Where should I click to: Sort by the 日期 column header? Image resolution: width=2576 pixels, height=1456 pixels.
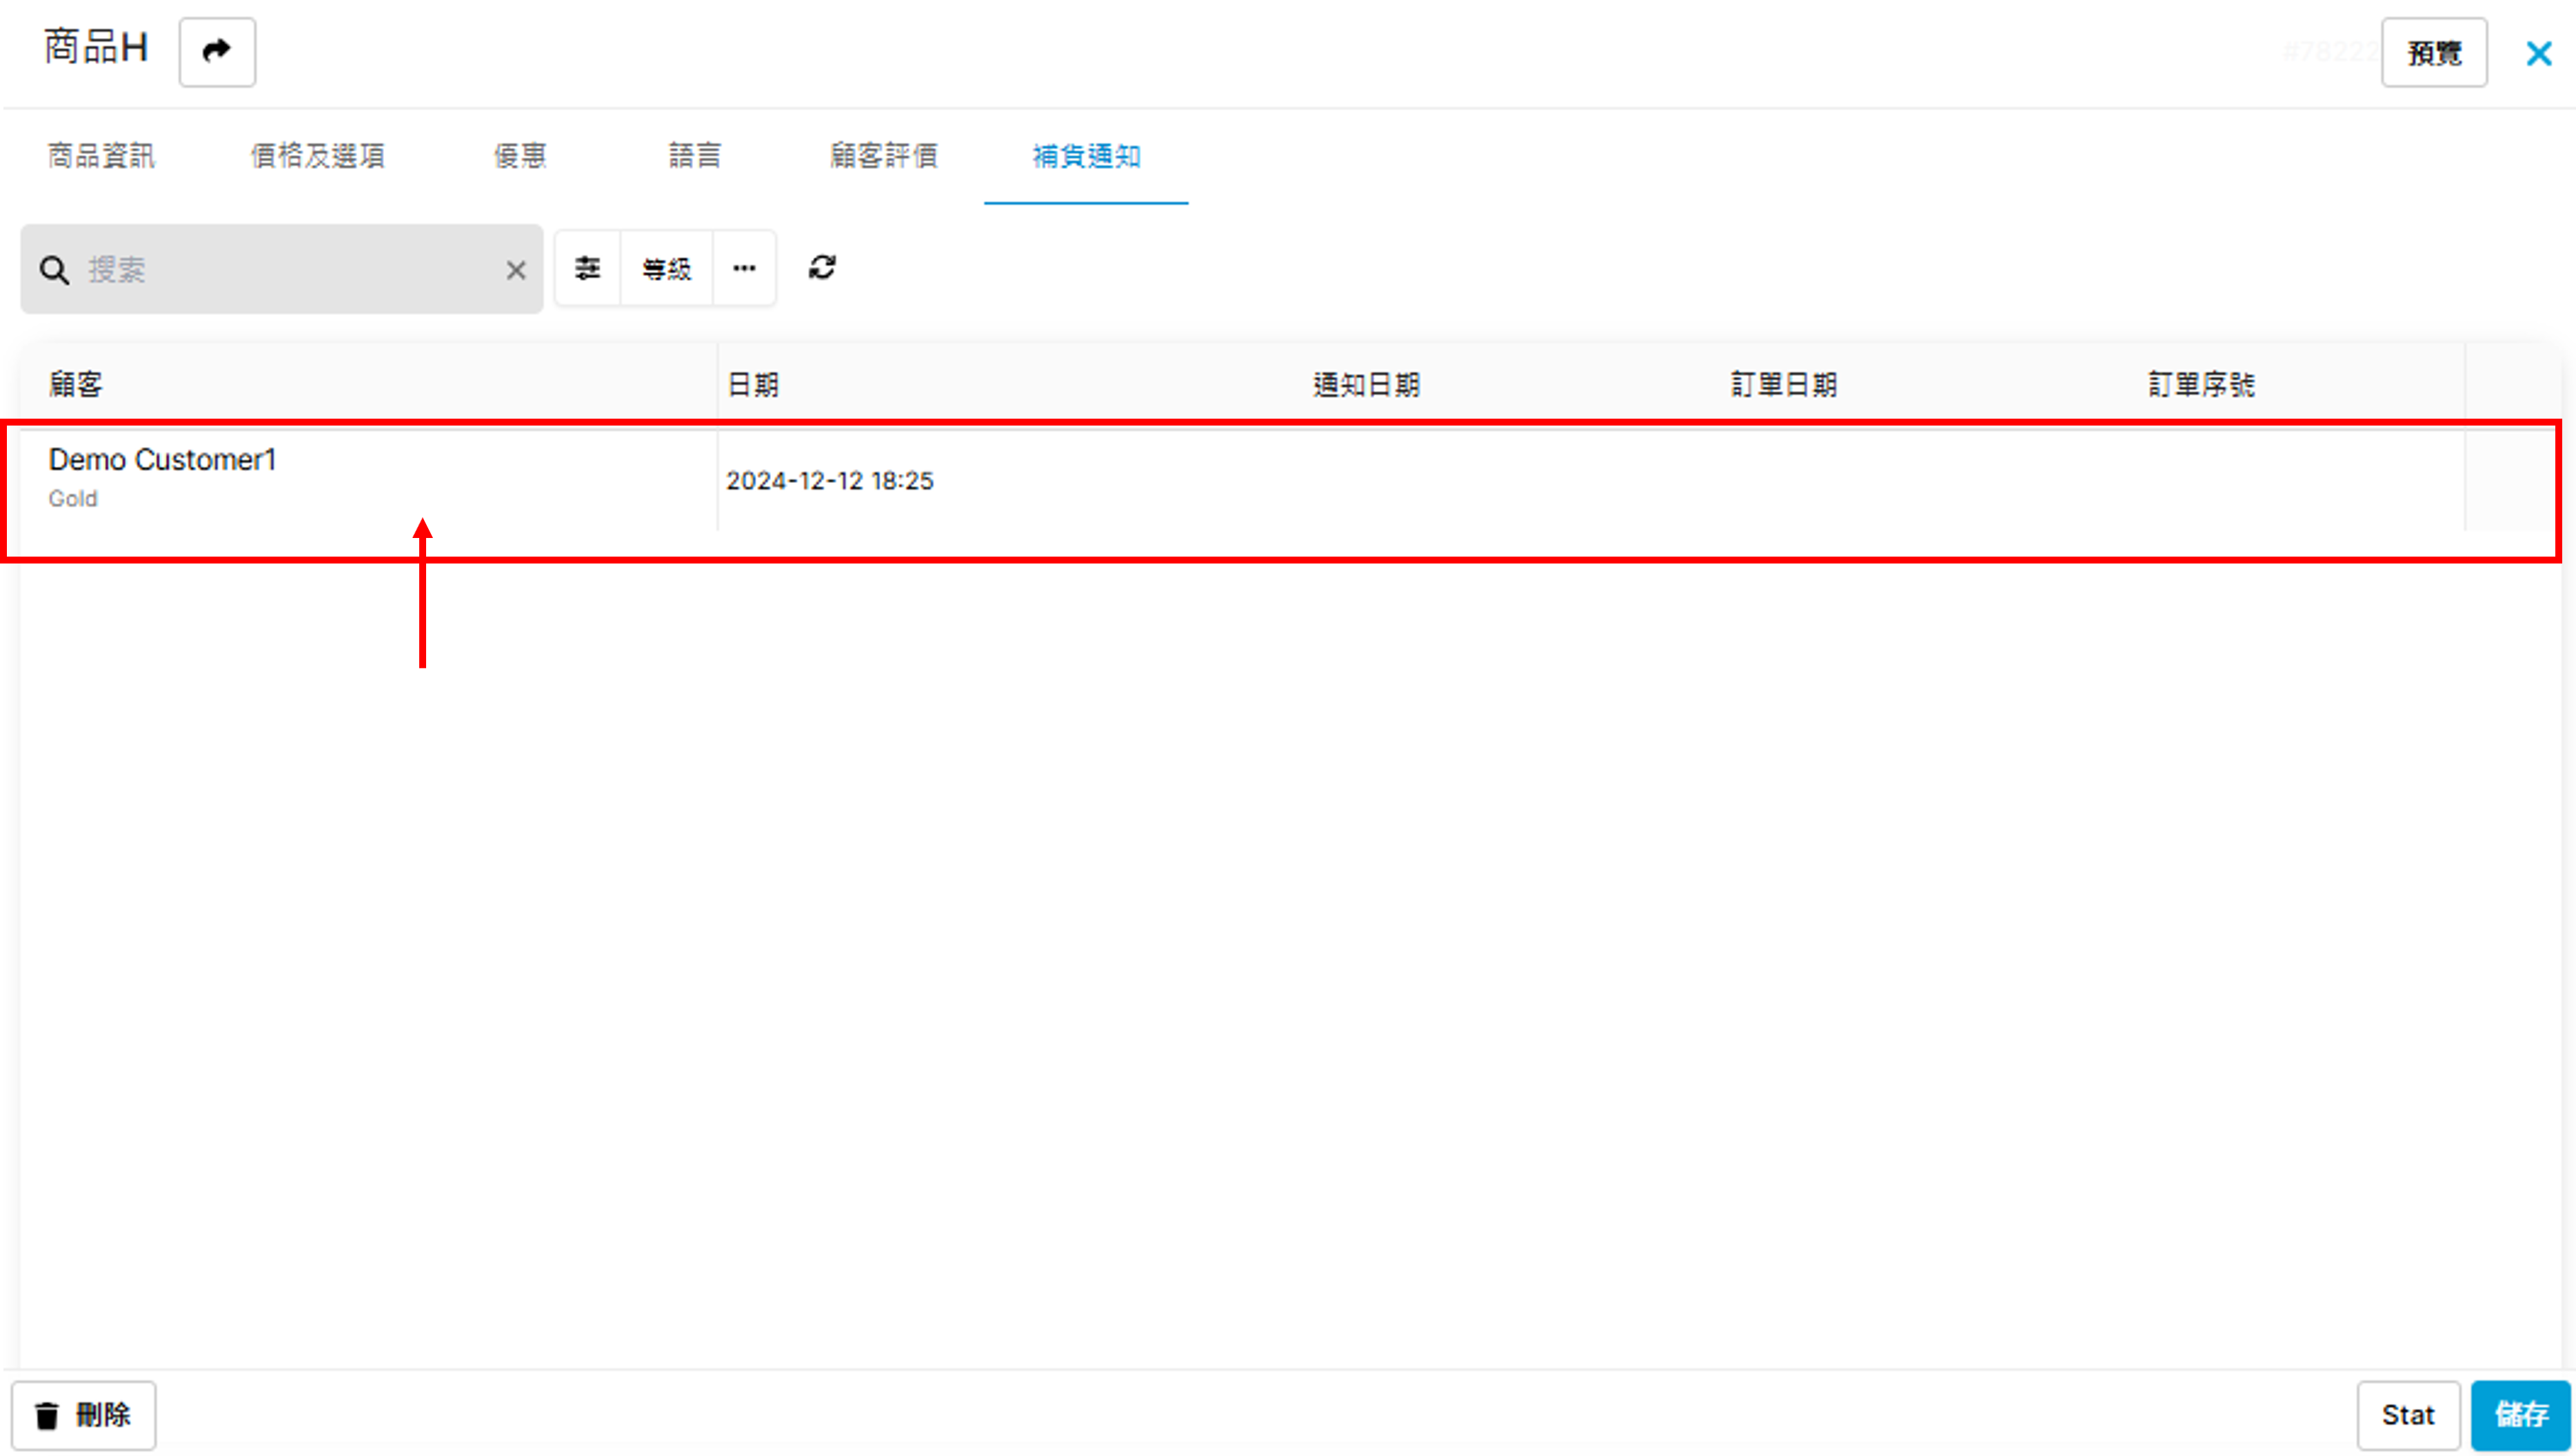click(753, 384)
